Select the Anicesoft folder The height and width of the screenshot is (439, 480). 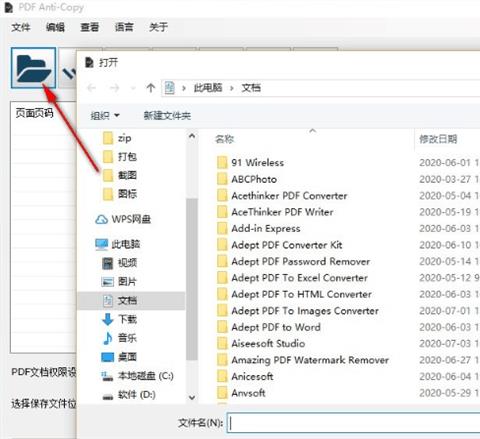pyautogui.click(x=245, y=377)
